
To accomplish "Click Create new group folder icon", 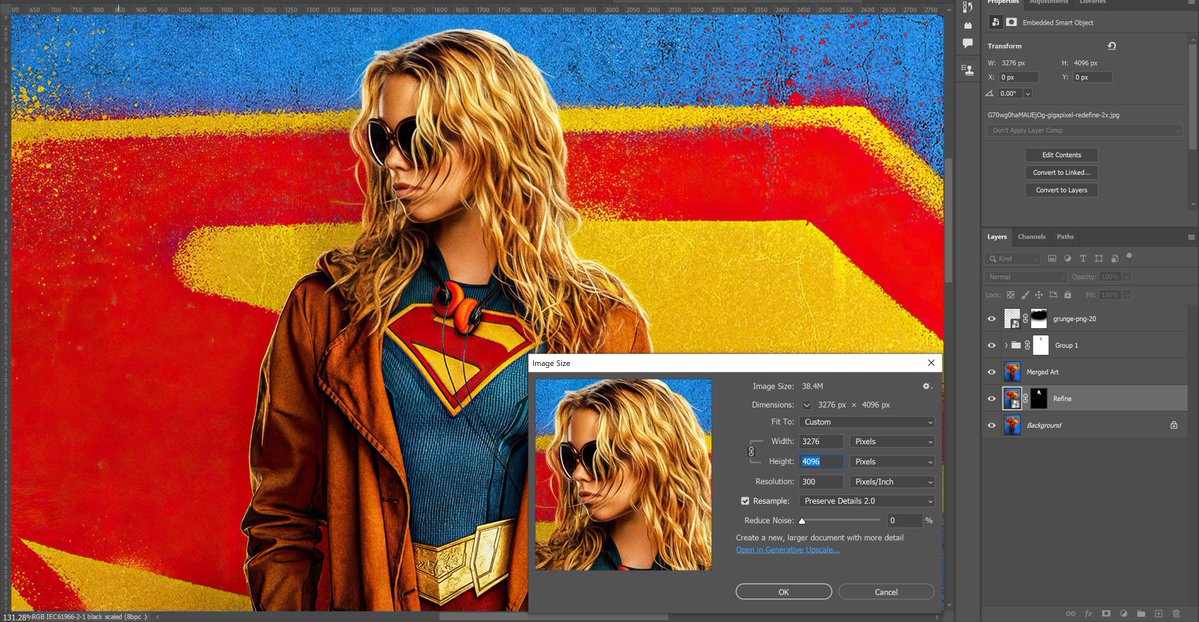I will point(1141,614).
